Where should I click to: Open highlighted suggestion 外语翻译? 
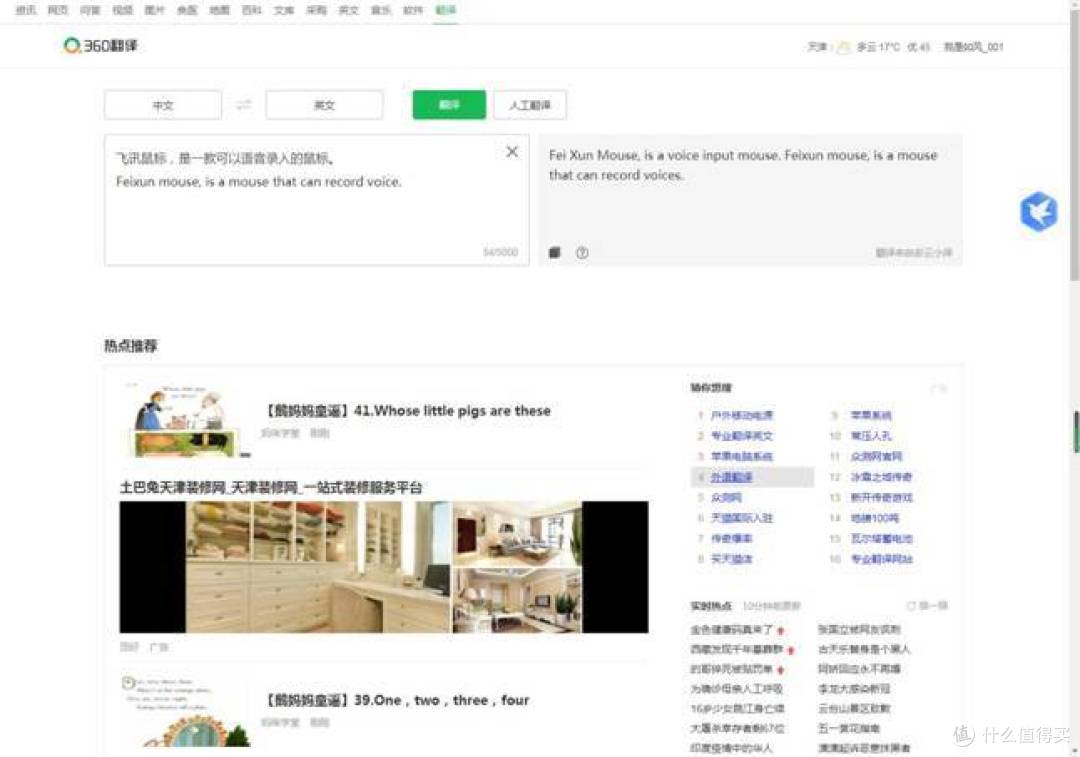[731, 477]
